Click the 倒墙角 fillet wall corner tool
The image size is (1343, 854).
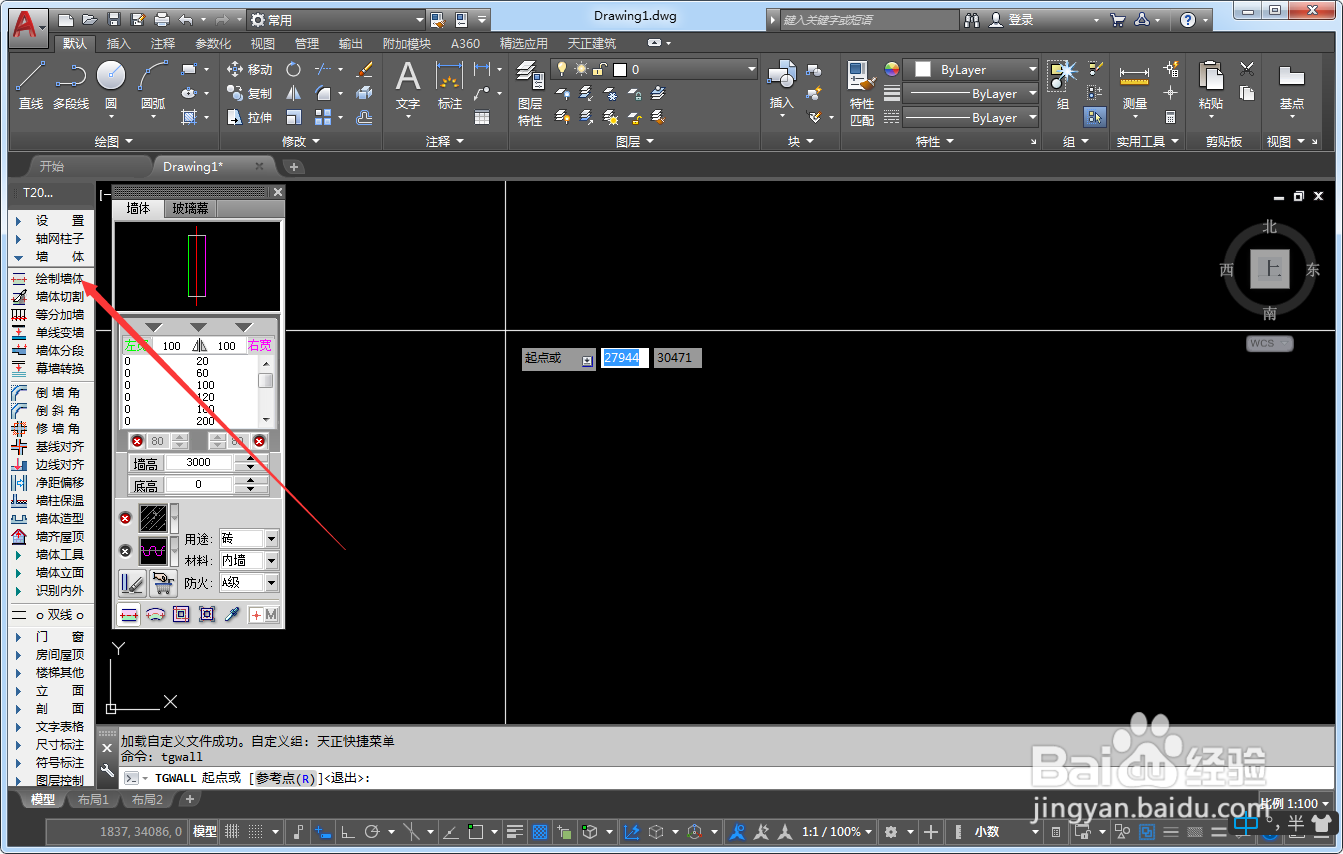50,392
